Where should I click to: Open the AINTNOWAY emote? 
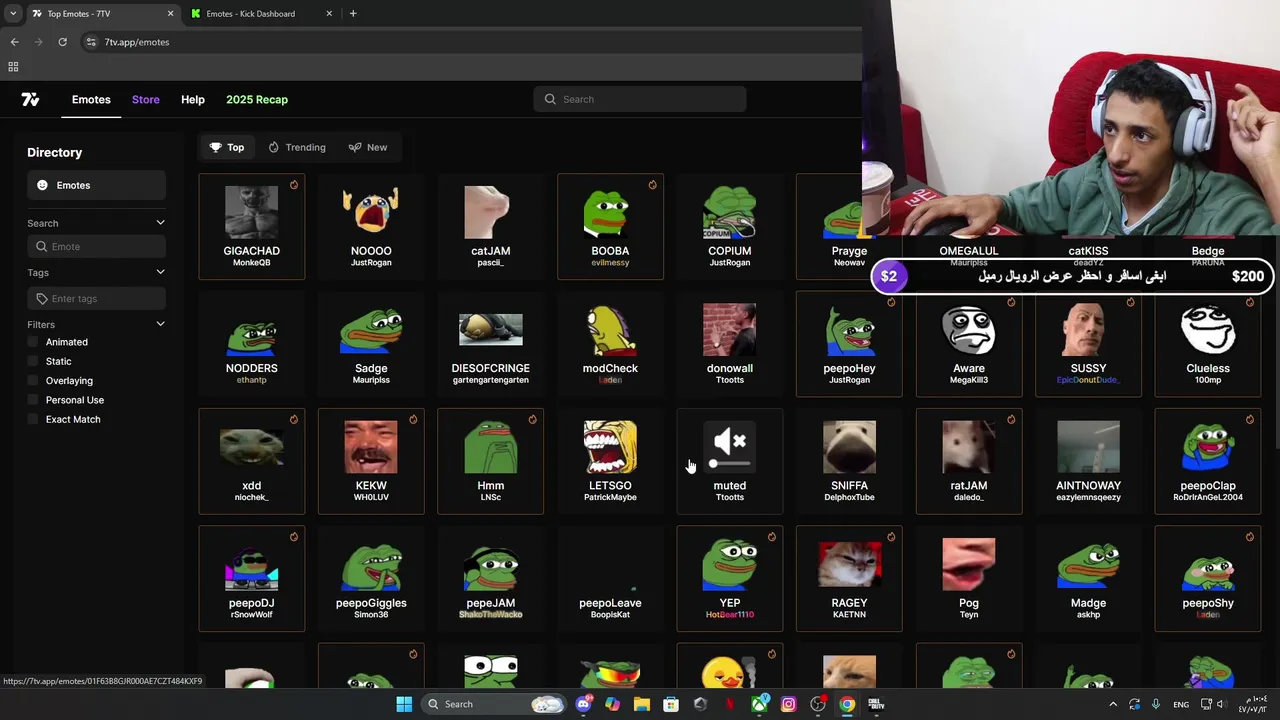pyautogui.click(x=1088, y=461)
